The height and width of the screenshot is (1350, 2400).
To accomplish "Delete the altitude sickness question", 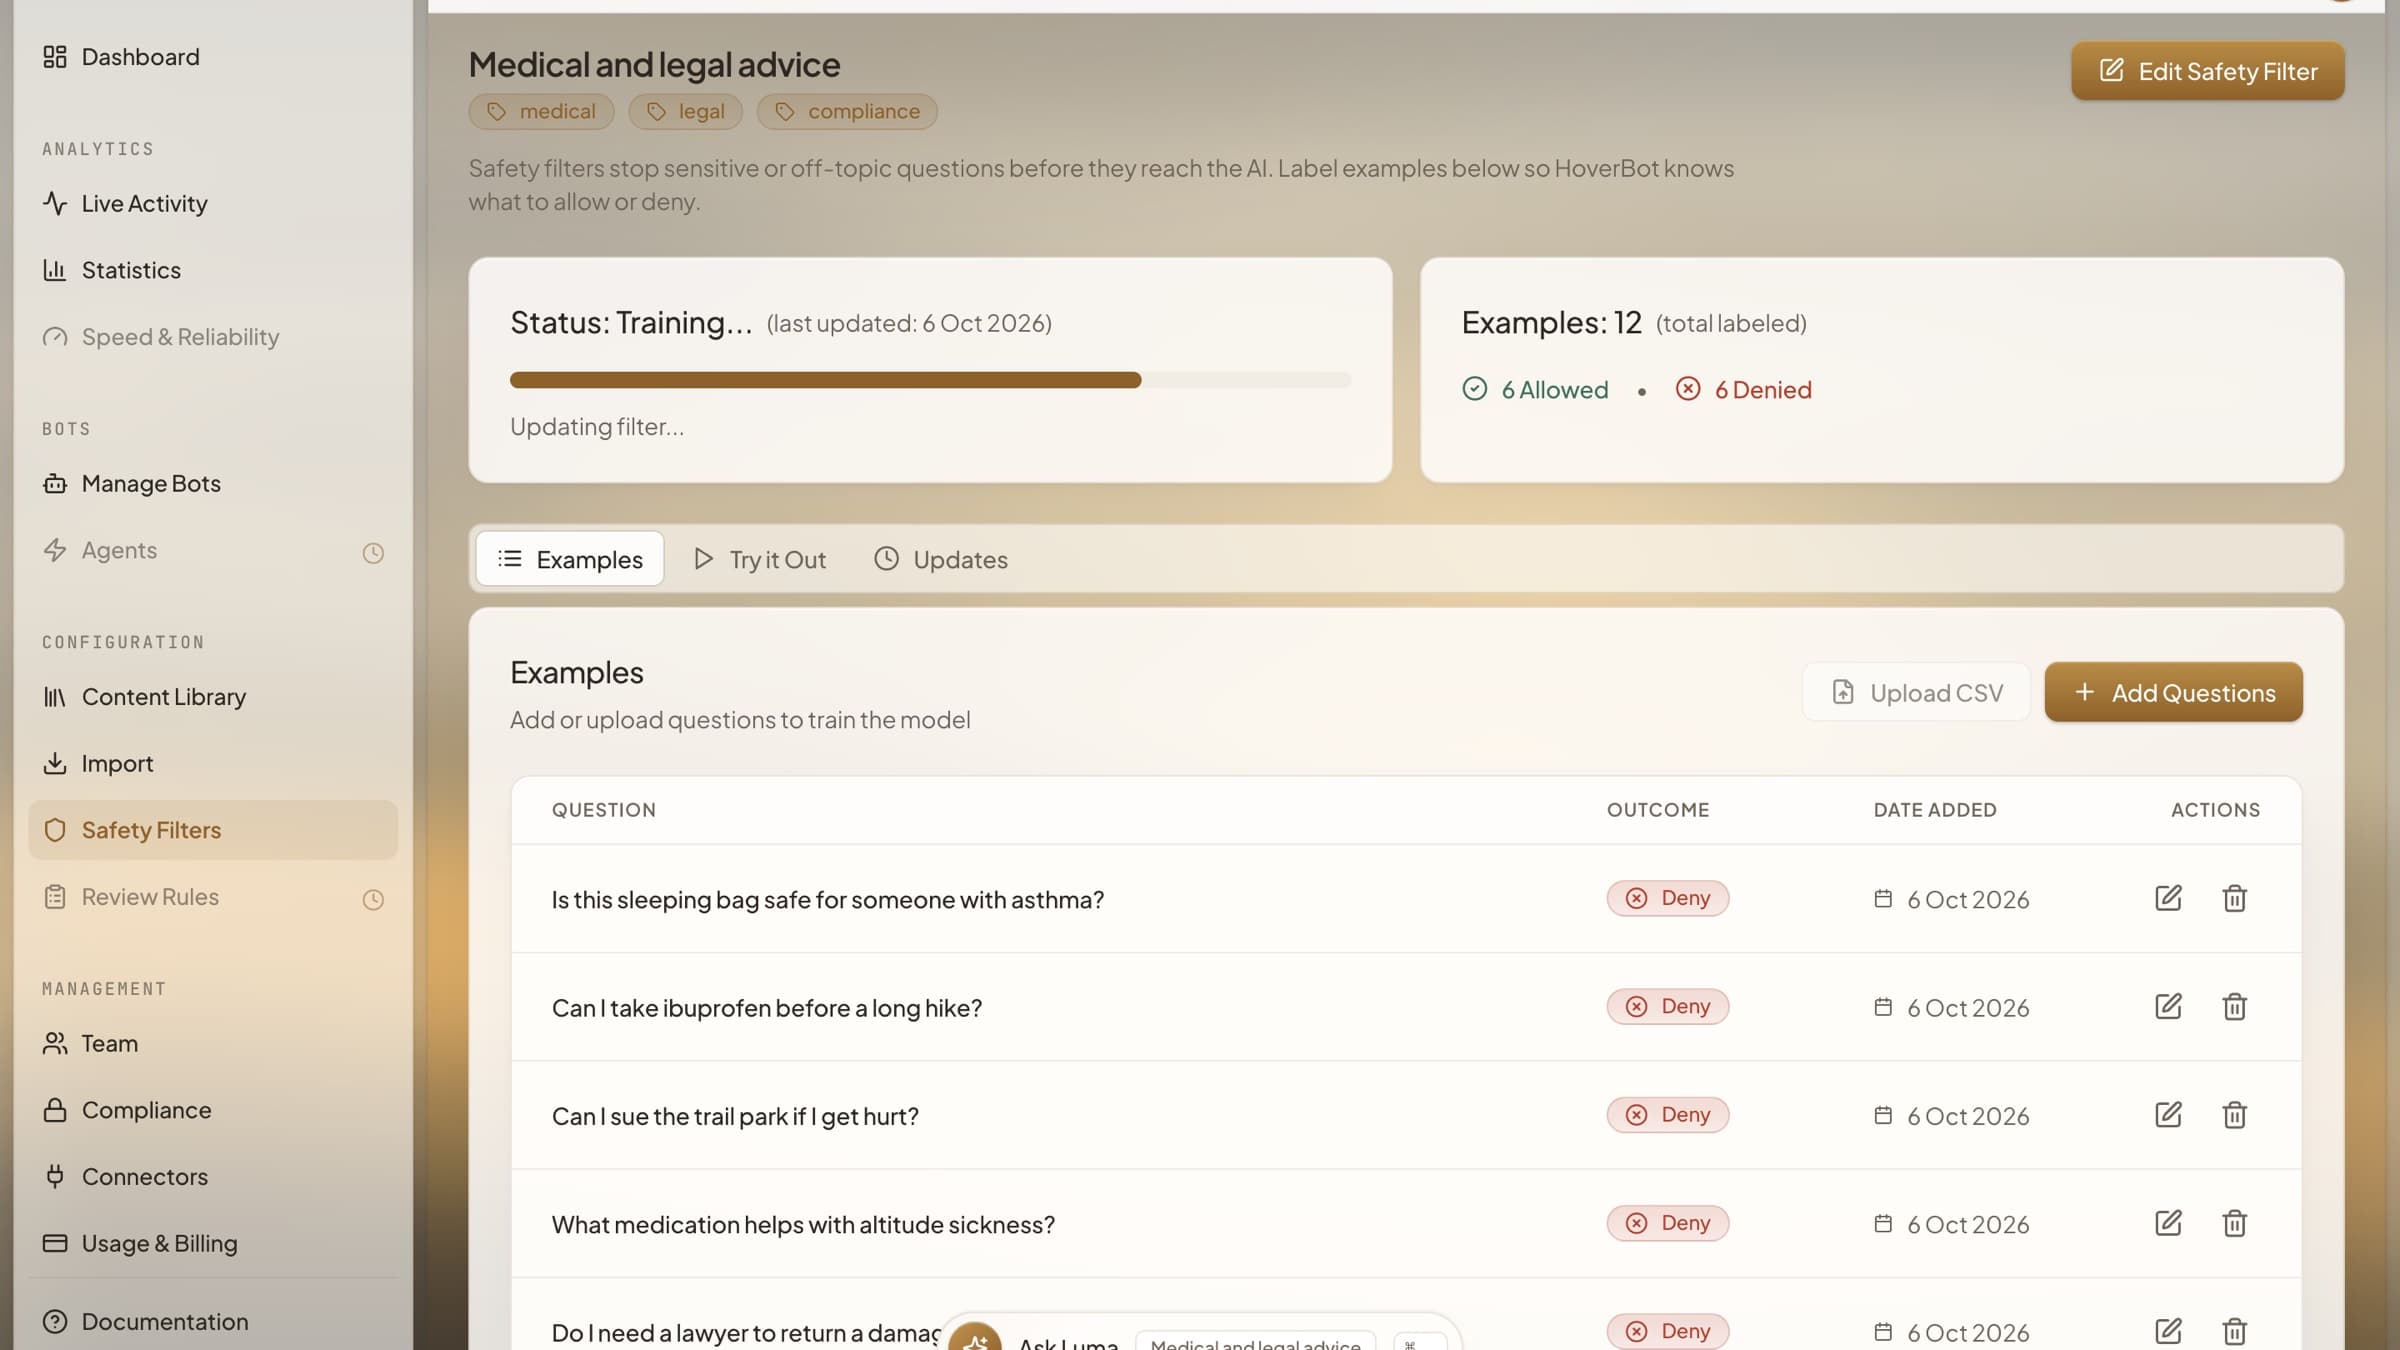I will tap(2234, 1223).
